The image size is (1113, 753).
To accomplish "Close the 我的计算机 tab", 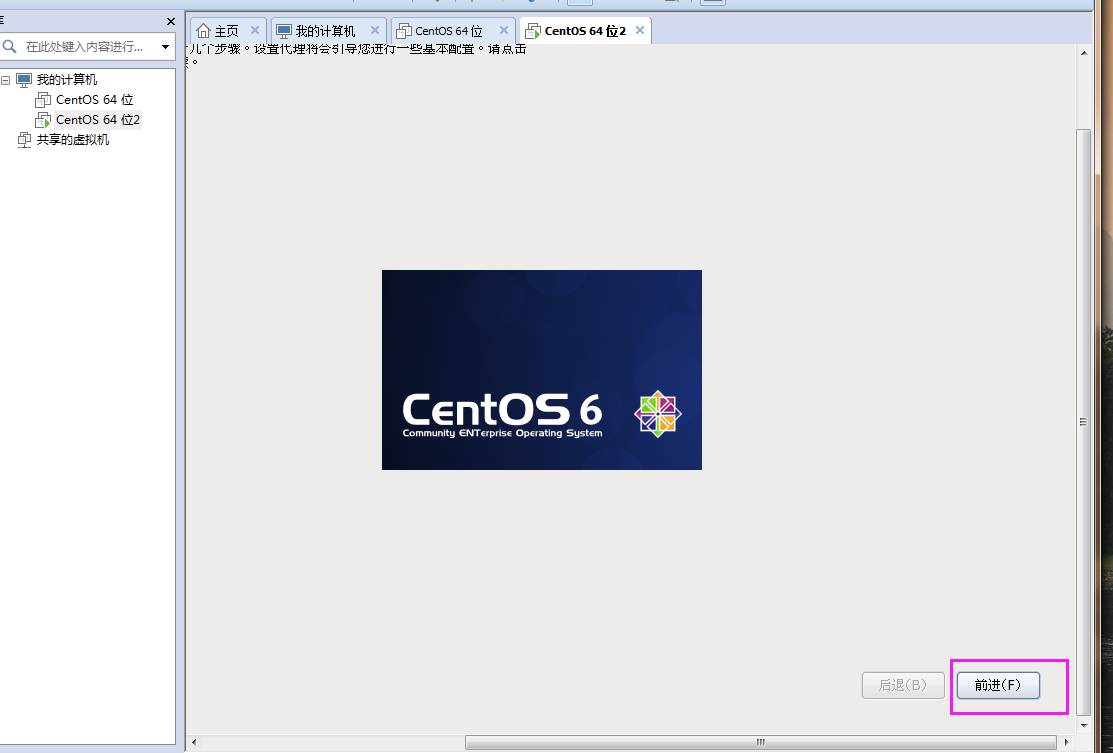I will tap(375, 30).
